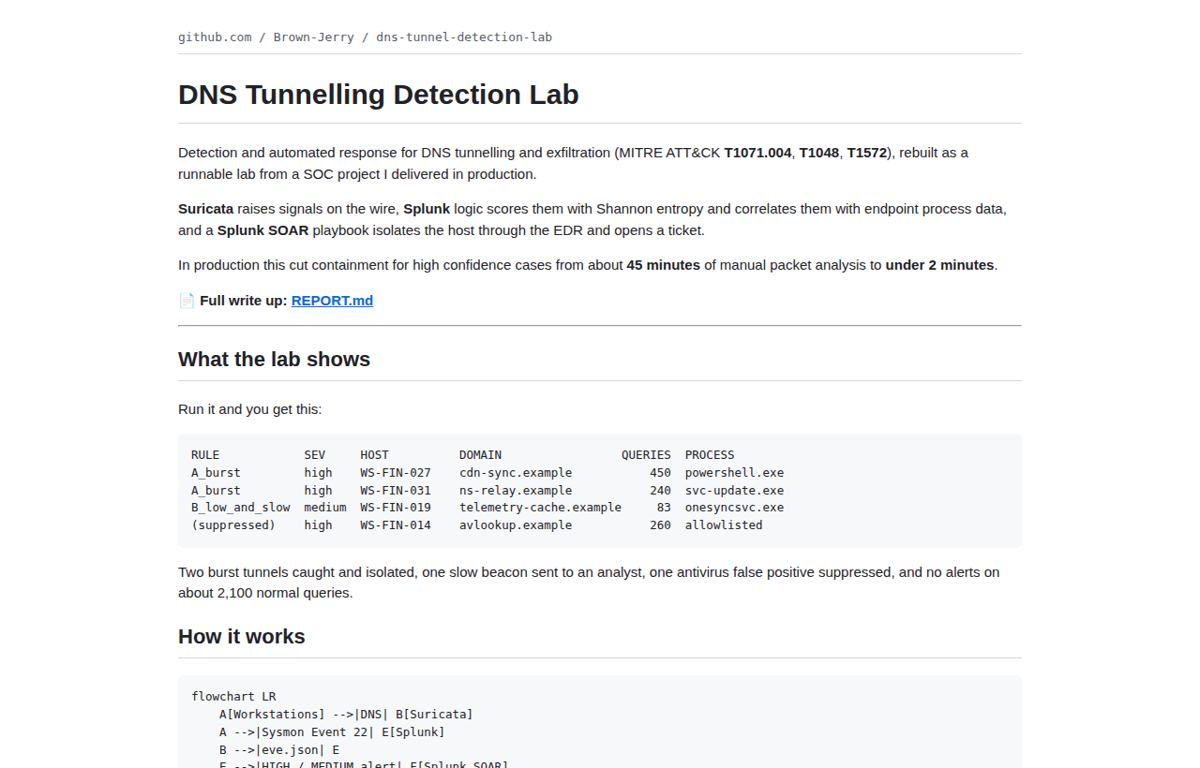The height and width of the screenshot is (768, 1200).
Task: Click the medium severity value
Action: point(325,508)
